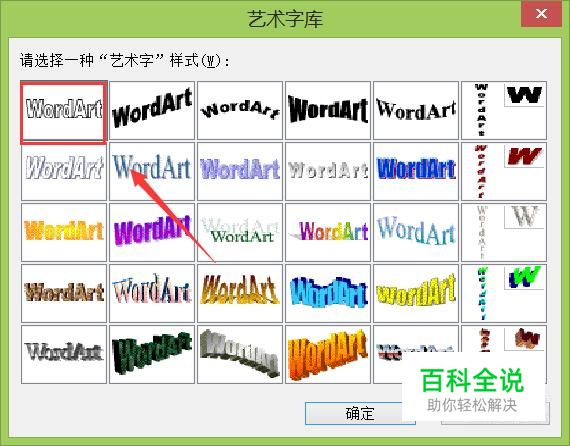
Task: Select the light blue tilted serif WordArt
Action: click(416, 233)
